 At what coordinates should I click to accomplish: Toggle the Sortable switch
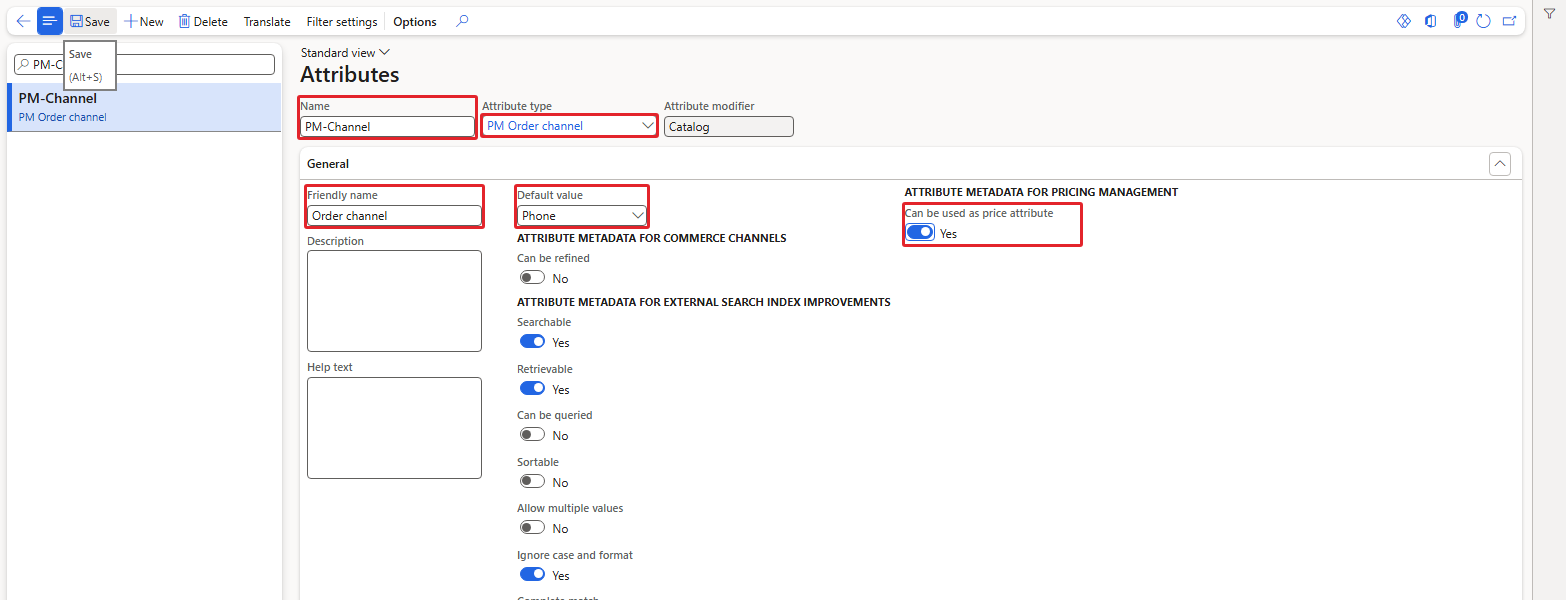tap(532, 482)
